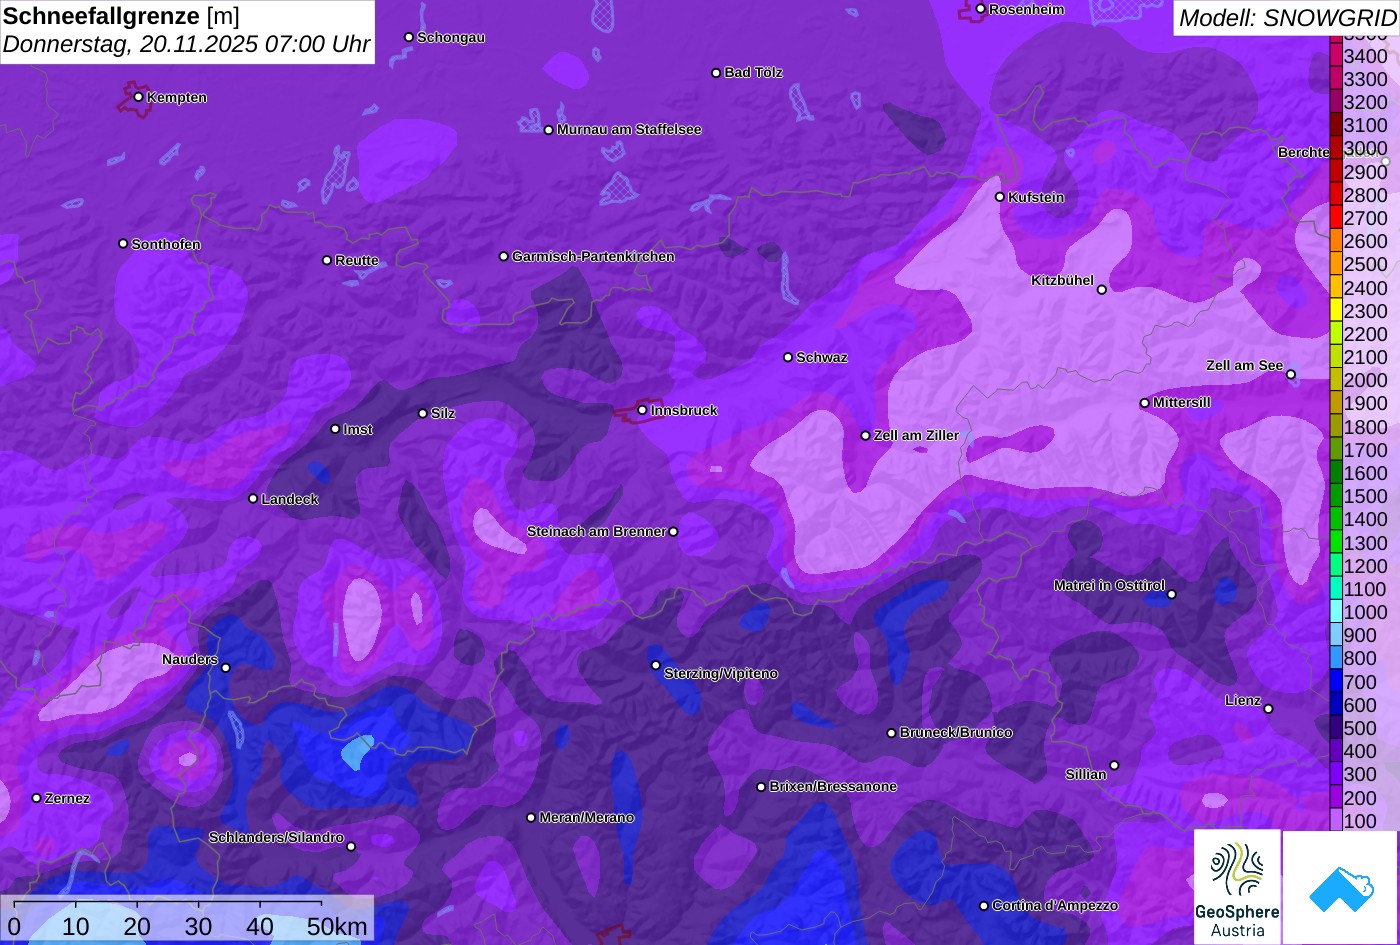Click the legend value 300
Viewport: 1400px width, 945px height.
pos(1360,774)
